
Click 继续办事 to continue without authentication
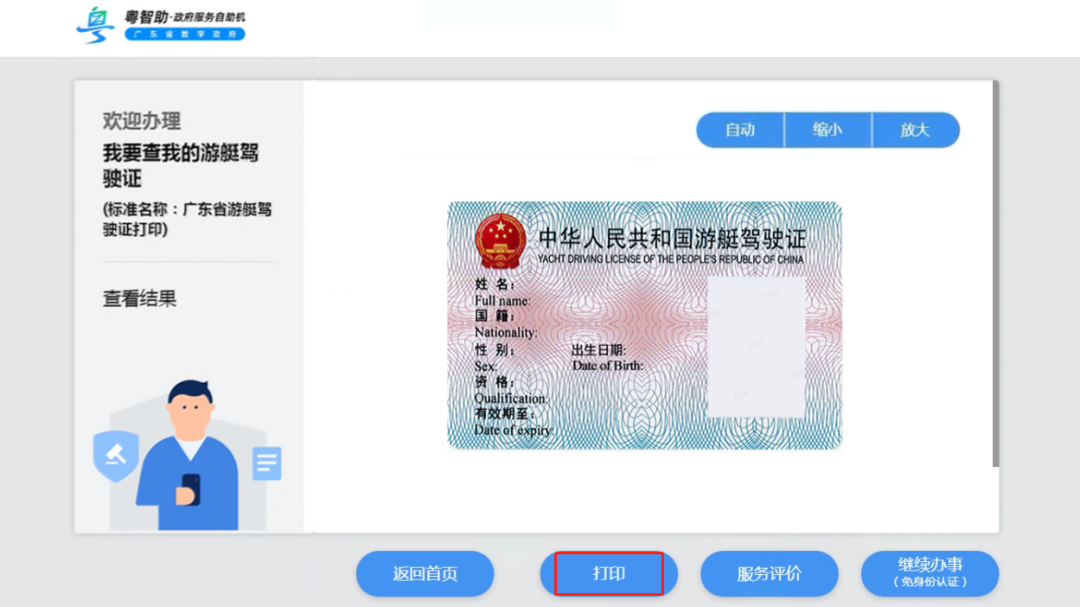coord(930,573)
